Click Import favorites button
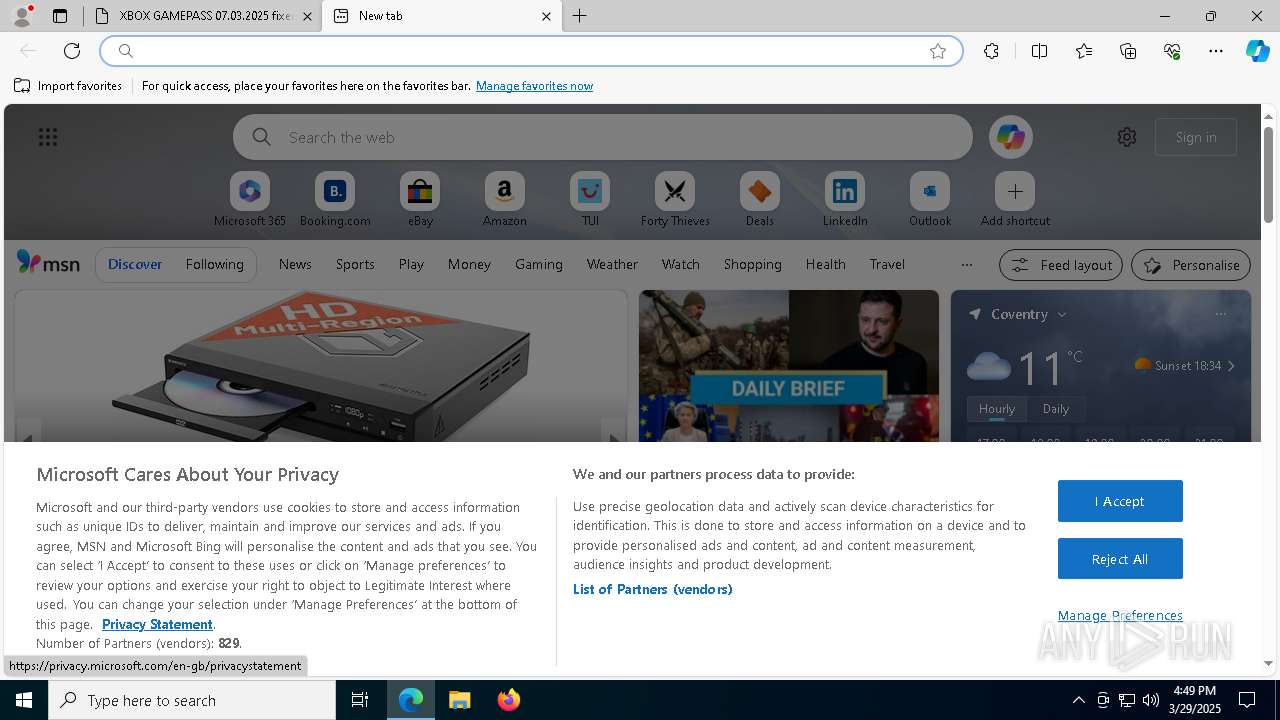This screenshot has height=720, width=1280. click(x=68, y=86)
